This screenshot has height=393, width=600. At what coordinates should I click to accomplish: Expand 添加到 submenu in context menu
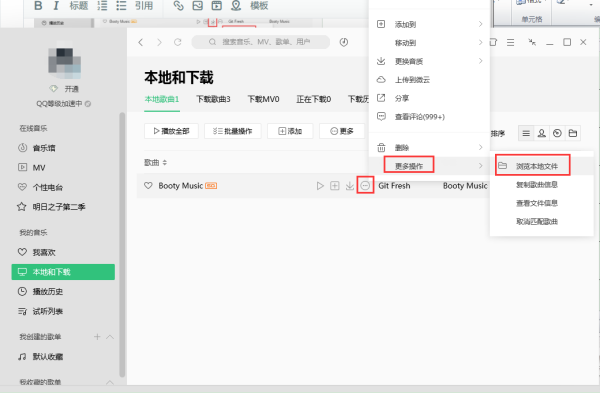(x=429, y=24)
